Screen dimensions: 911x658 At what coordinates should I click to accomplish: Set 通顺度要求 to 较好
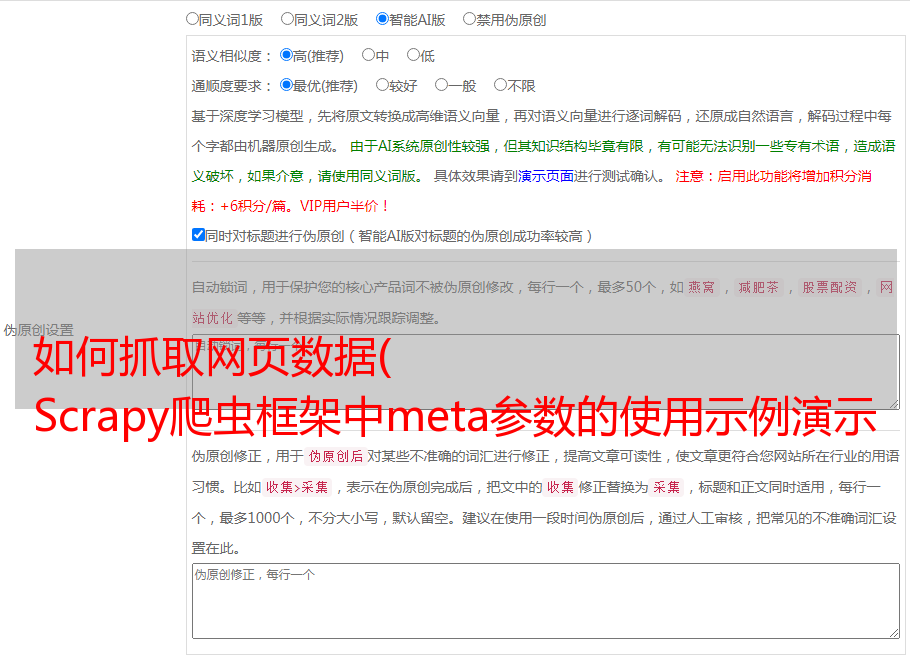(x=382, y=85)
